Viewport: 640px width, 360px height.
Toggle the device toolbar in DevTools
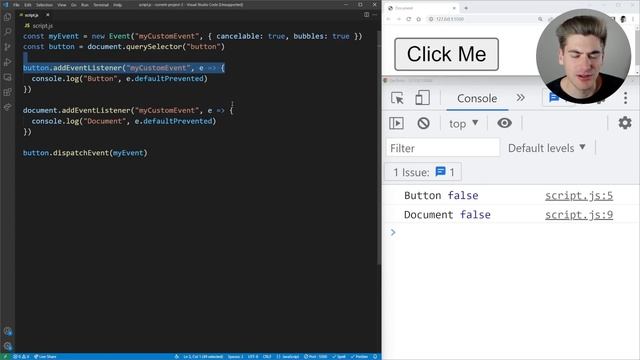coord(422,98)
